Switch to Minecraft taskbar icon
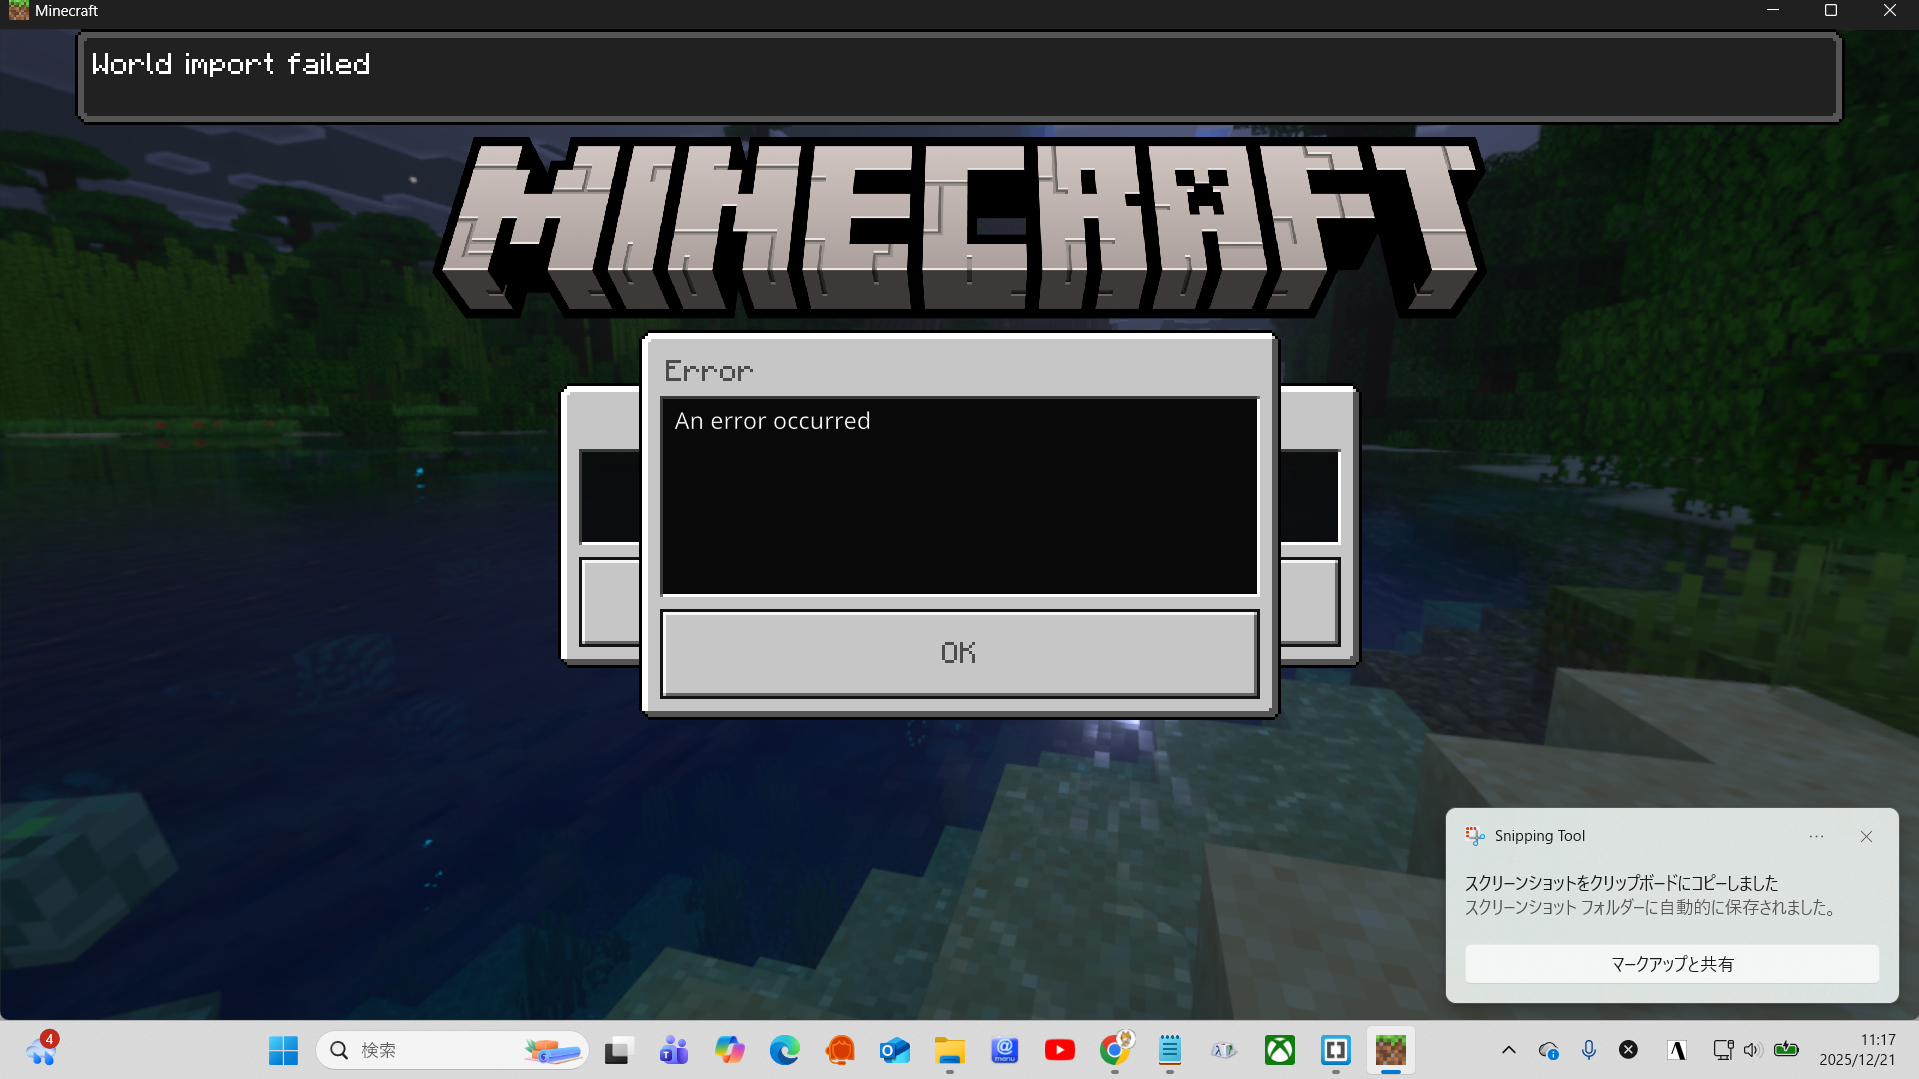This screenshot has width=1919, height=1079. 1390,1050
